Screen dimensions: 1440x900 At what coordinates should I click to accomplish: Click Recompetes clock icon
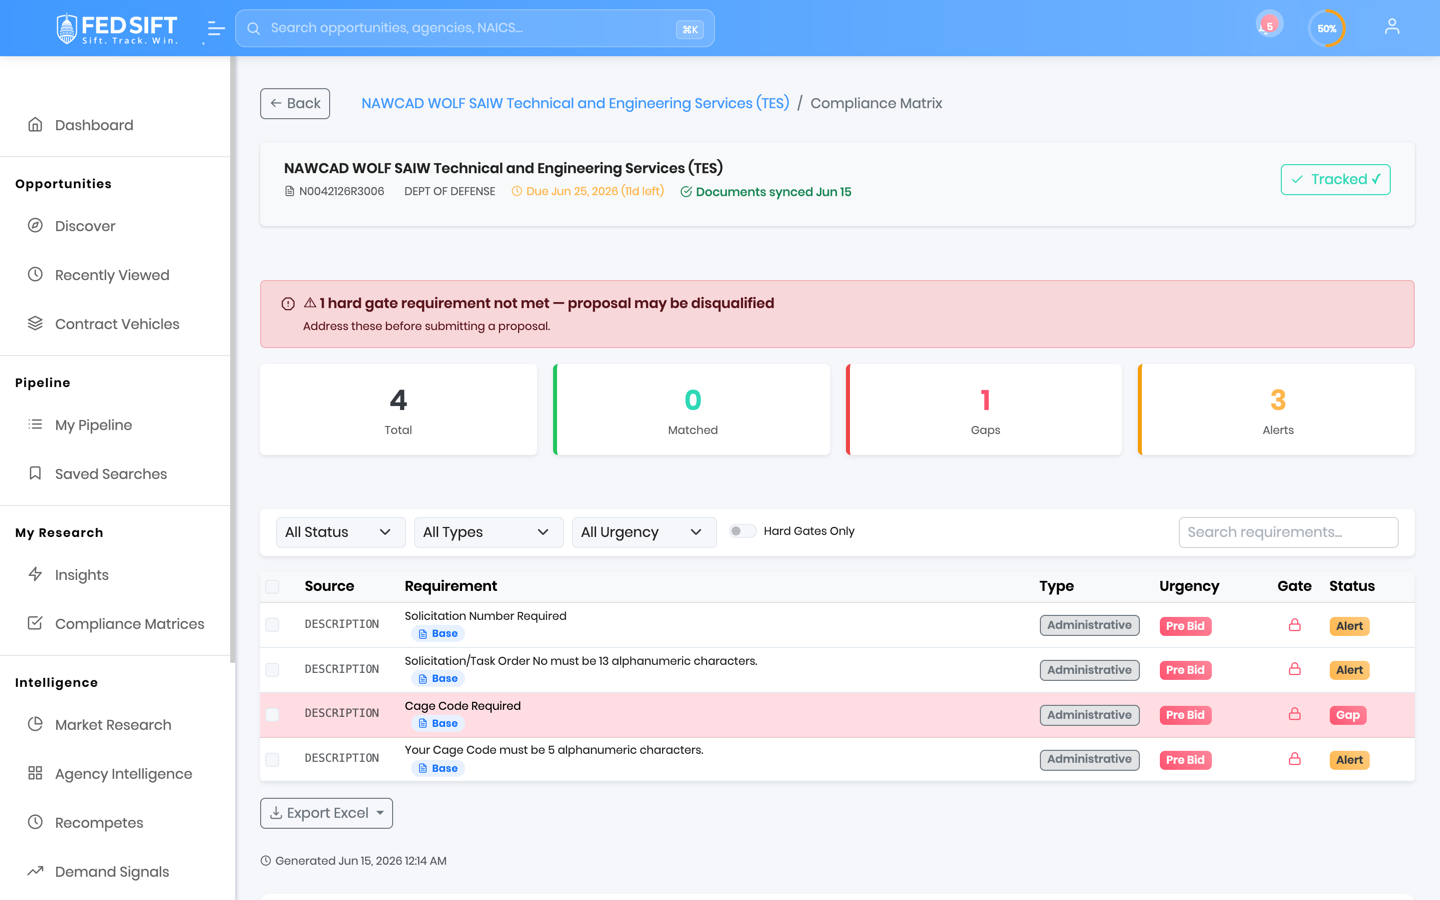(35, 822)
